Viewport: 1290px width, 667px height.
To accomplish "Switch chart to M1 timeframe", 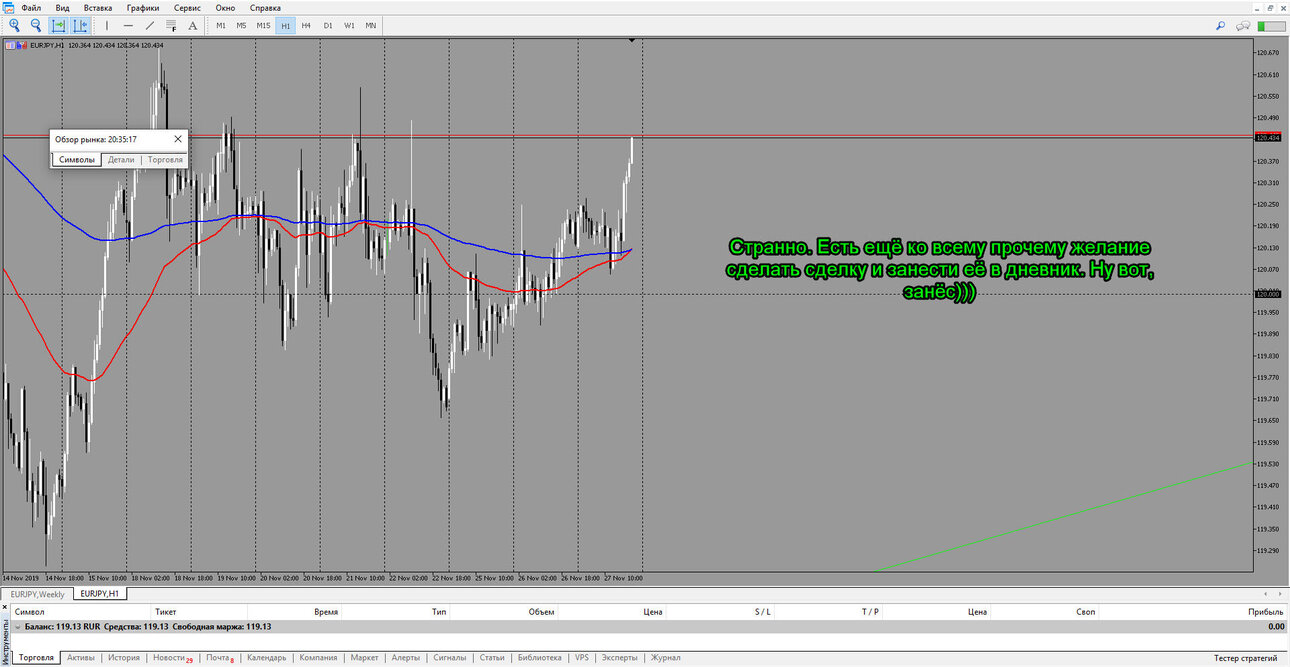I will (220, 25).
